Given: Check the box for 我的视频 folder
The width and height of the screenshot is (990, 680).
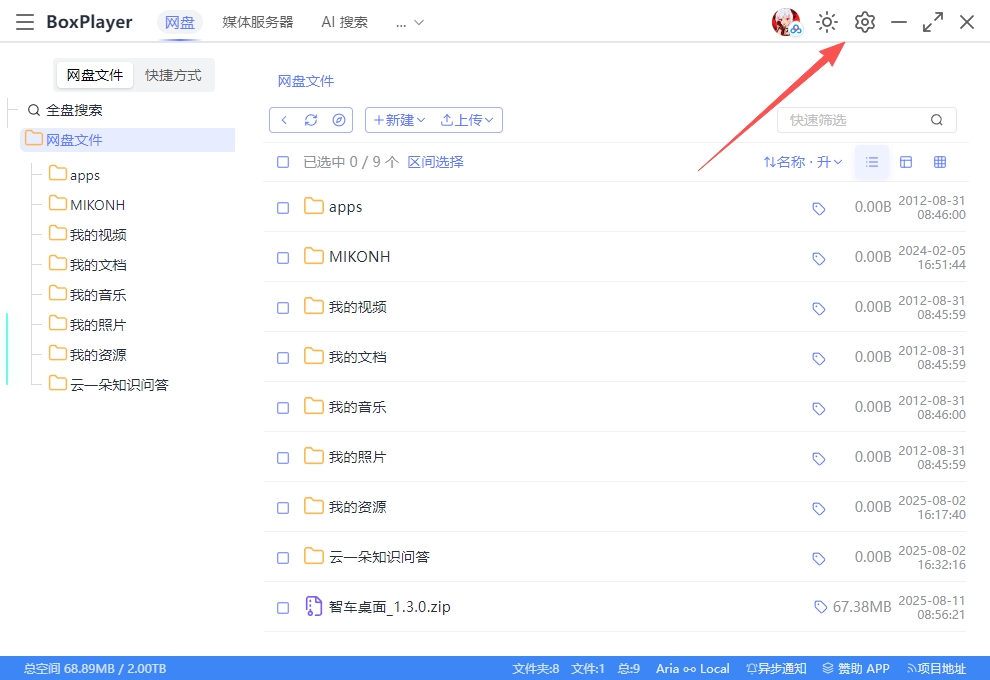Looking at the screenshot, I should pos(283,307).
